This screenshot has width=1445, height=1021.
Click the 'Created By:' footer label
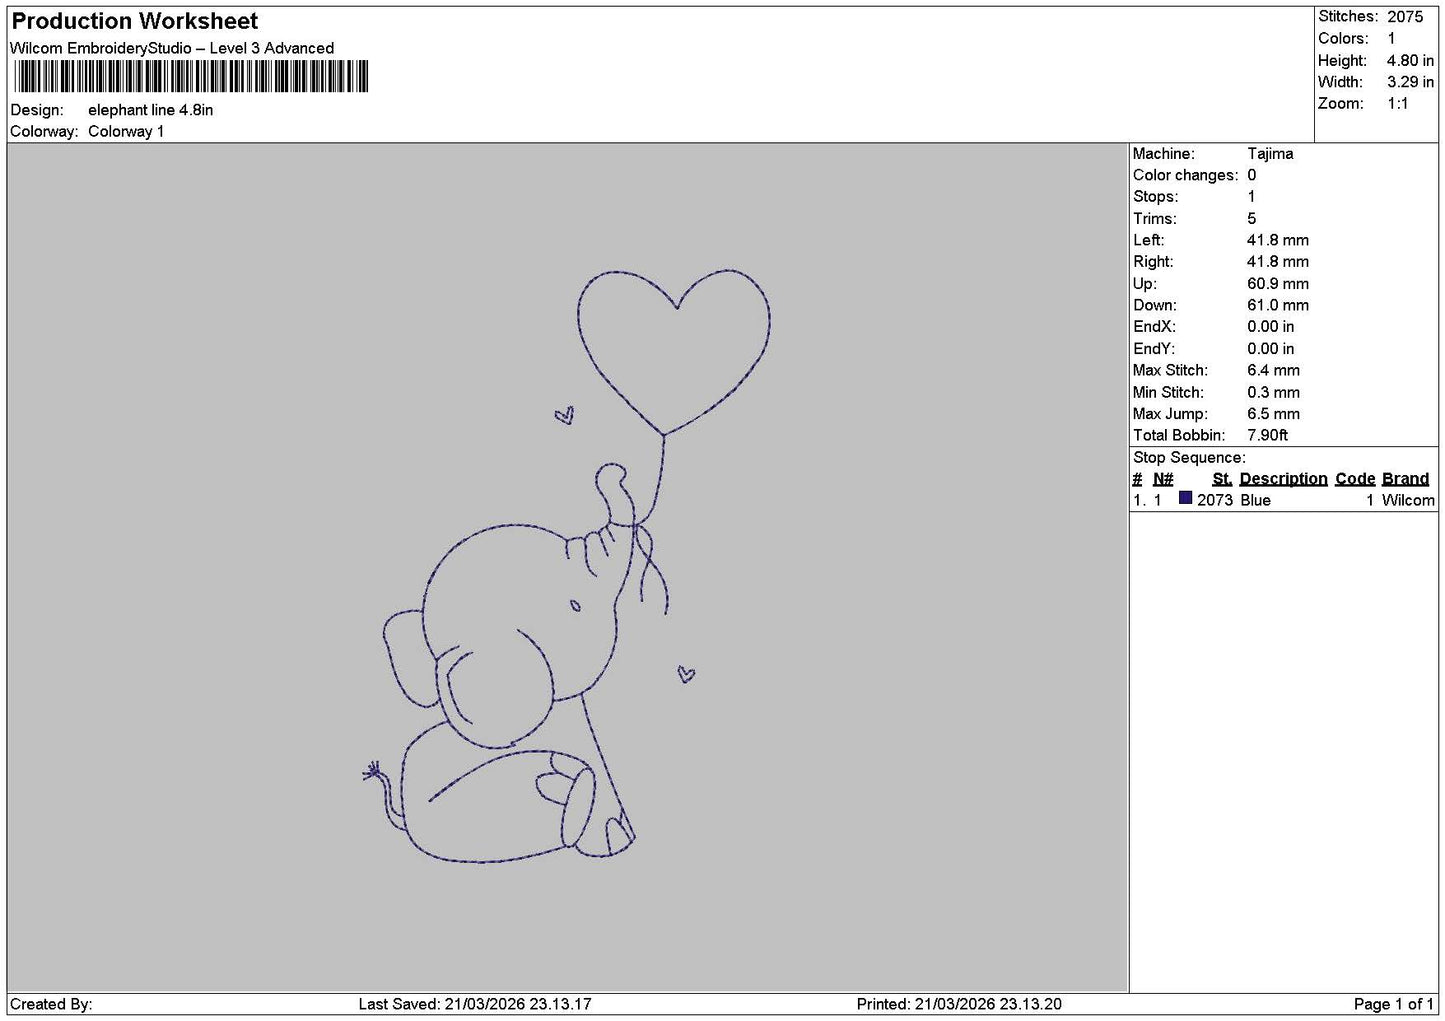coord(51,1004)
